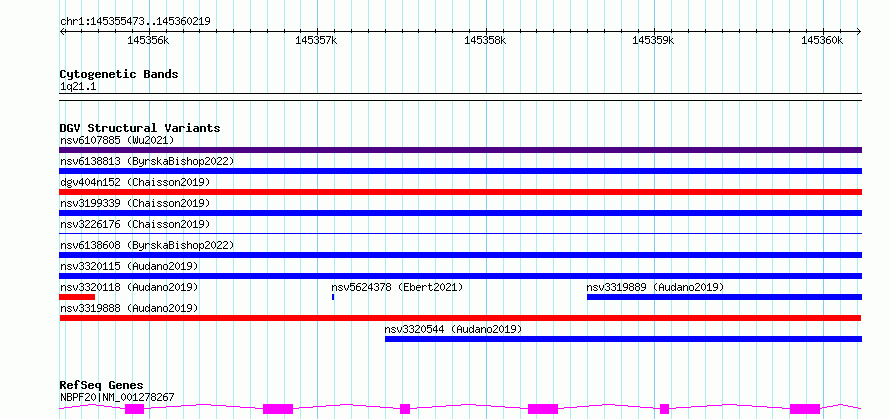This screenshot has width=890, height=419.
Task: Click the NBPF20 exon before the 145356k gridline
Action: coord(135,409)
